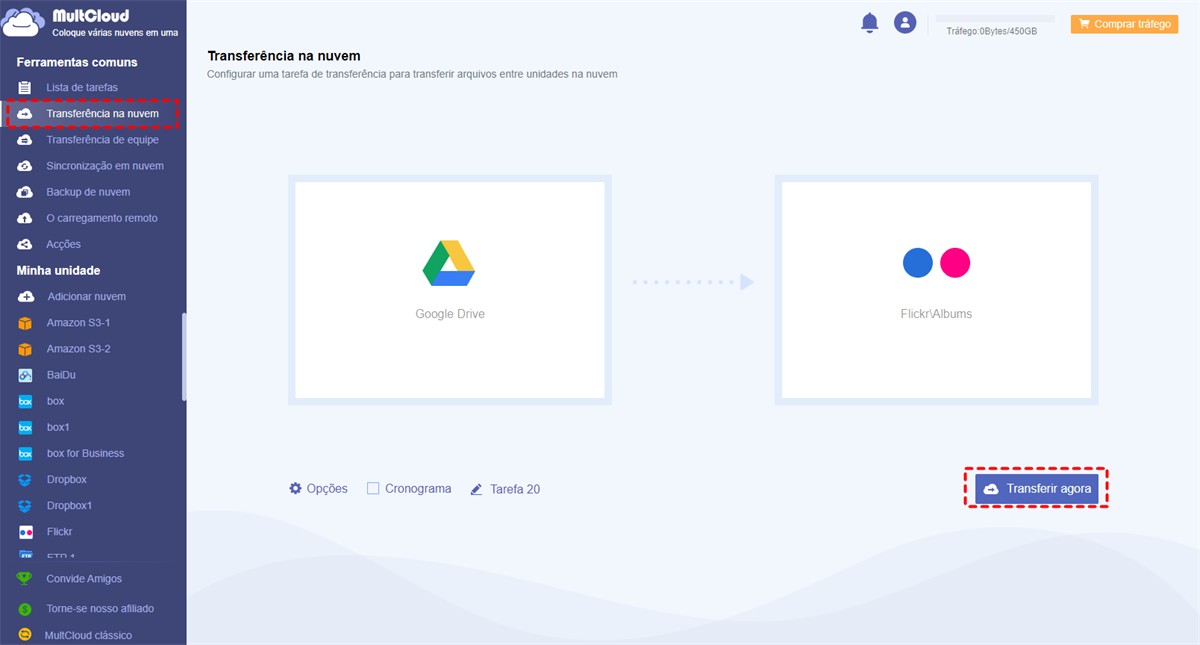The height and width of the screenshot is (645, 1200).
Task: Click the Dropbox icon in sidebar
Action: coord(25,479)
